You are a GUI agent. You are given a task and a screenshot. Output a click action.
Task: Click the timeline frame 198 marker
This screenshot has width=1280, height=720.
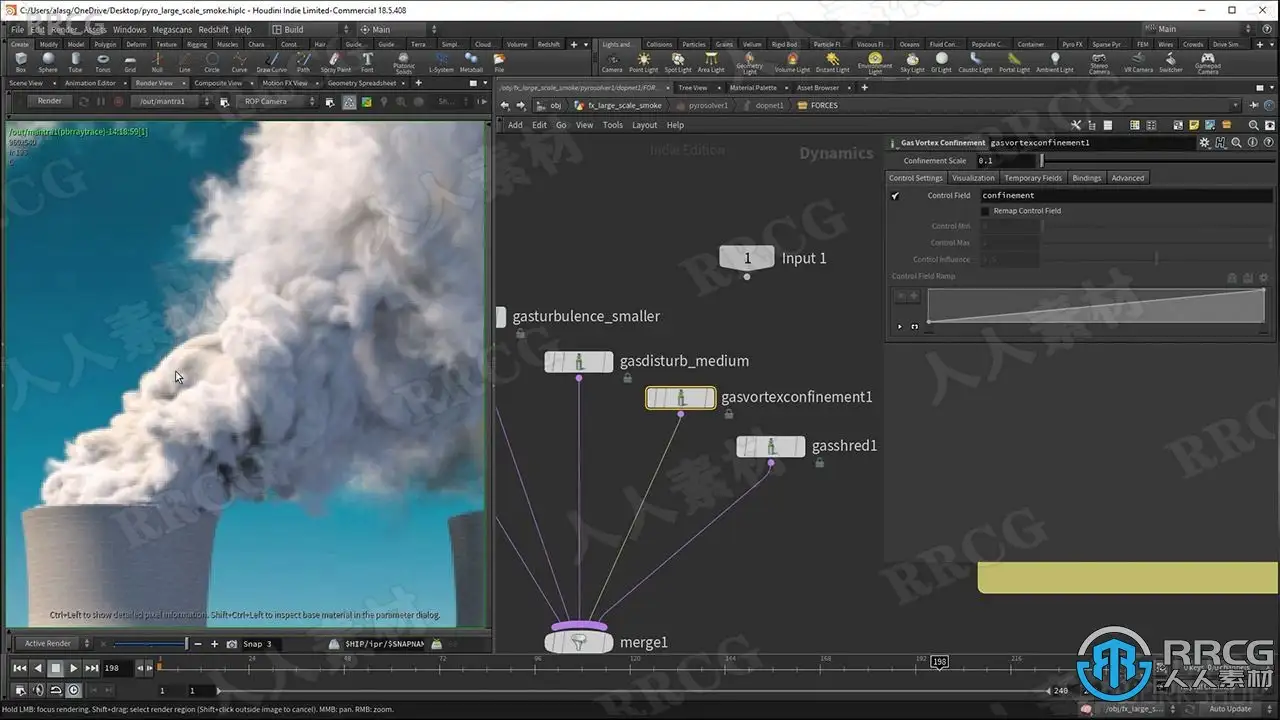coord(939,662)
